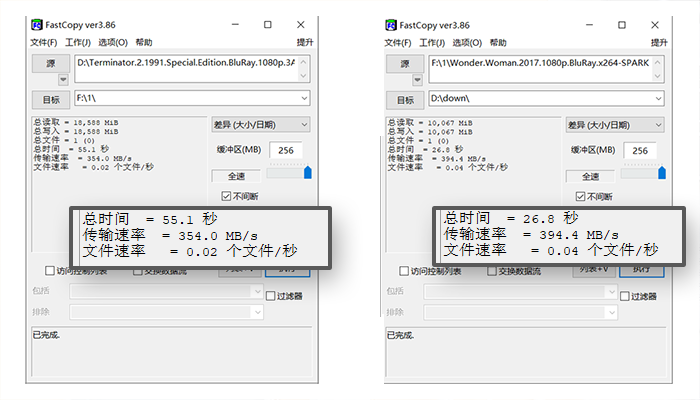Click 提升 in left window menu bar

305,42
